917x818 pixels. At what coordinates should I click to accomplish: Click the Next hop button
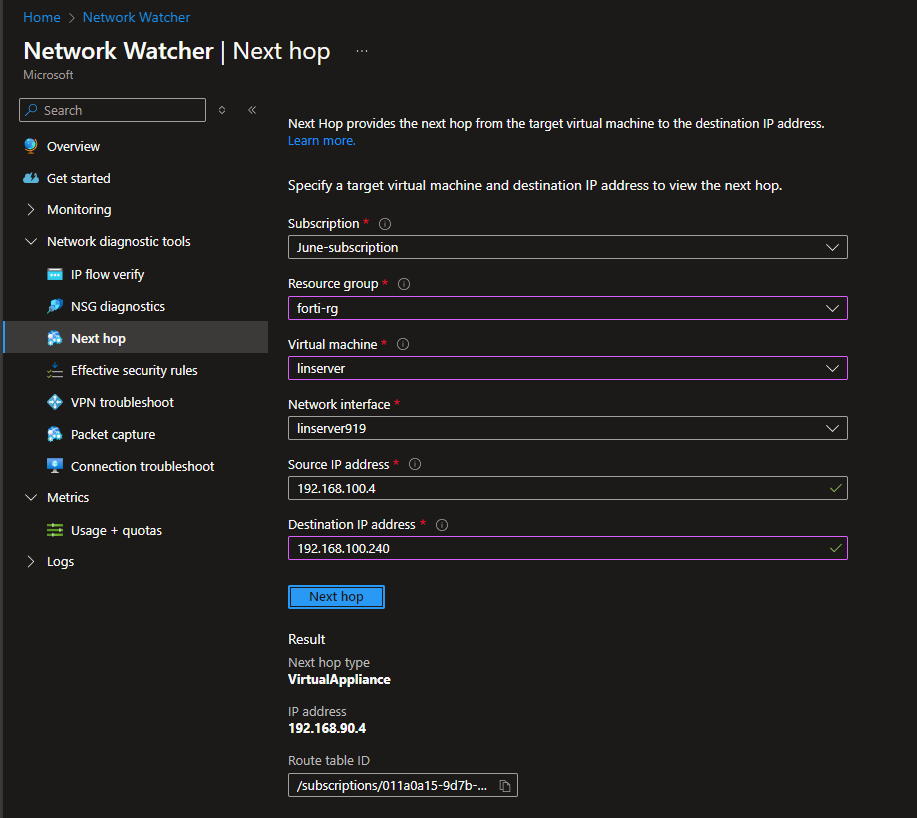coord(336,597)
